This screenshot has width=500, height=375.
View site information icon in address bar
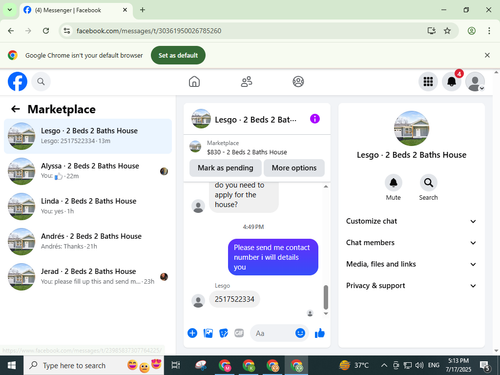click(67, 31)
